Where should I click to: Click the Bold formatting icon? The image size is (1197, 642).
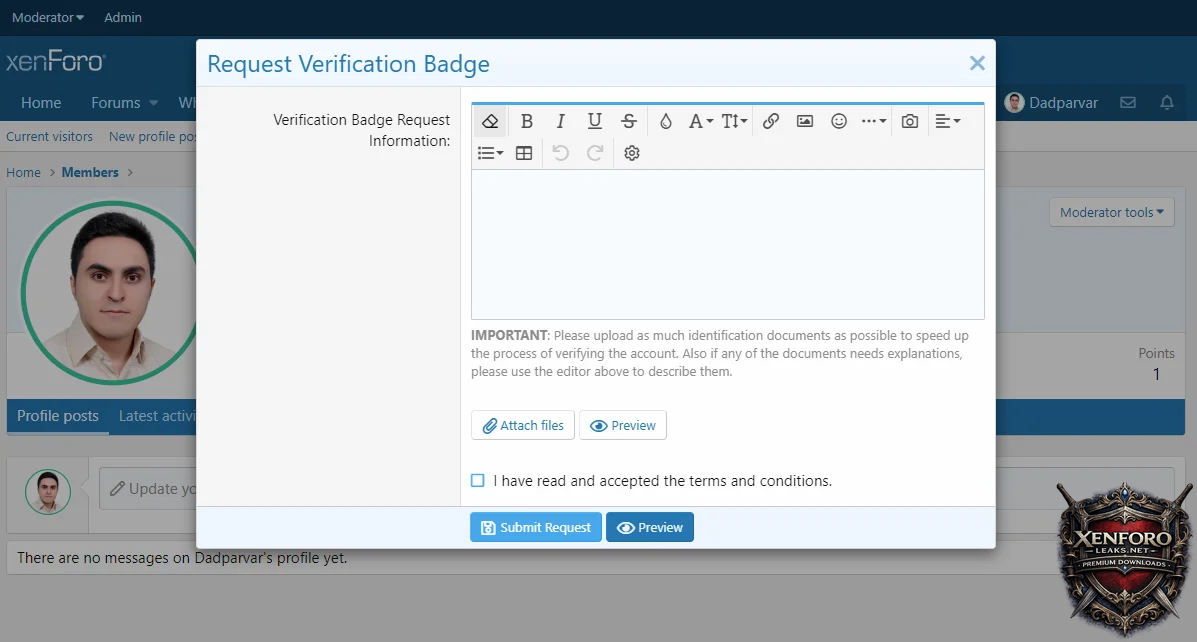(x=527, y=121)
